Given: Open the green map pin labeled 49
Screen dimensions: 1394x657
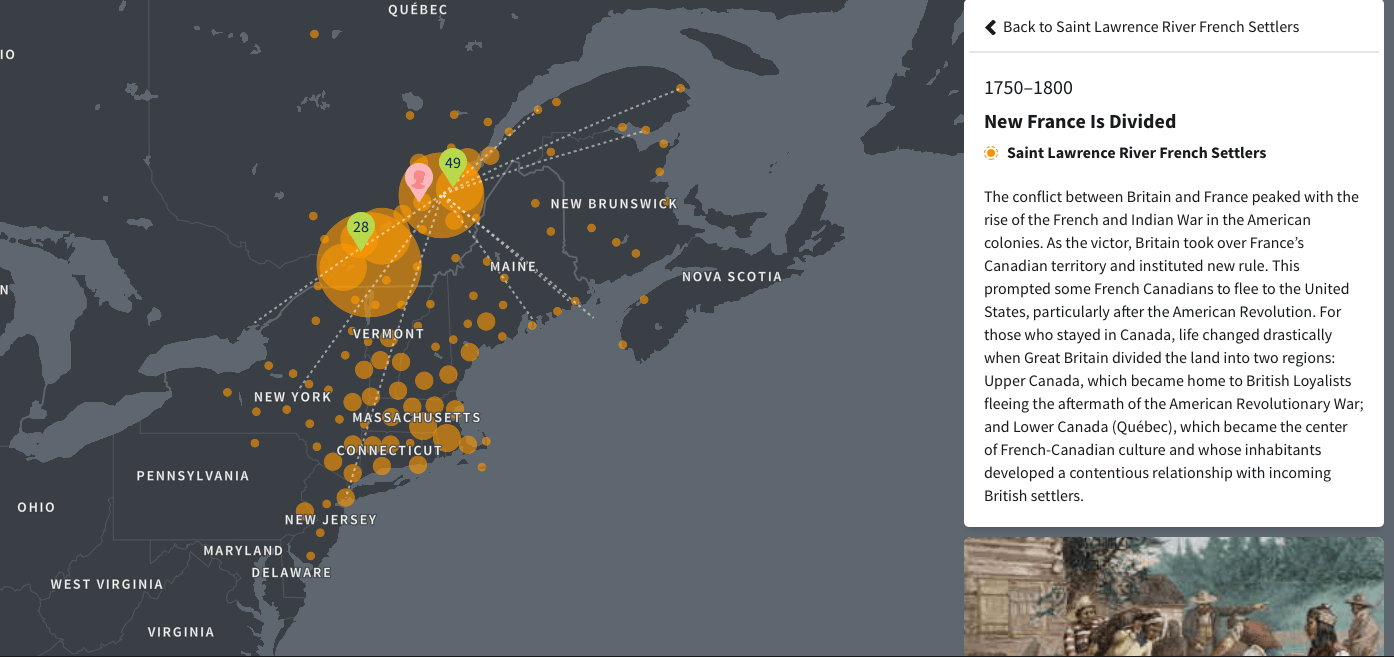Looking at the screenshot, I should (x=453, y=165).
